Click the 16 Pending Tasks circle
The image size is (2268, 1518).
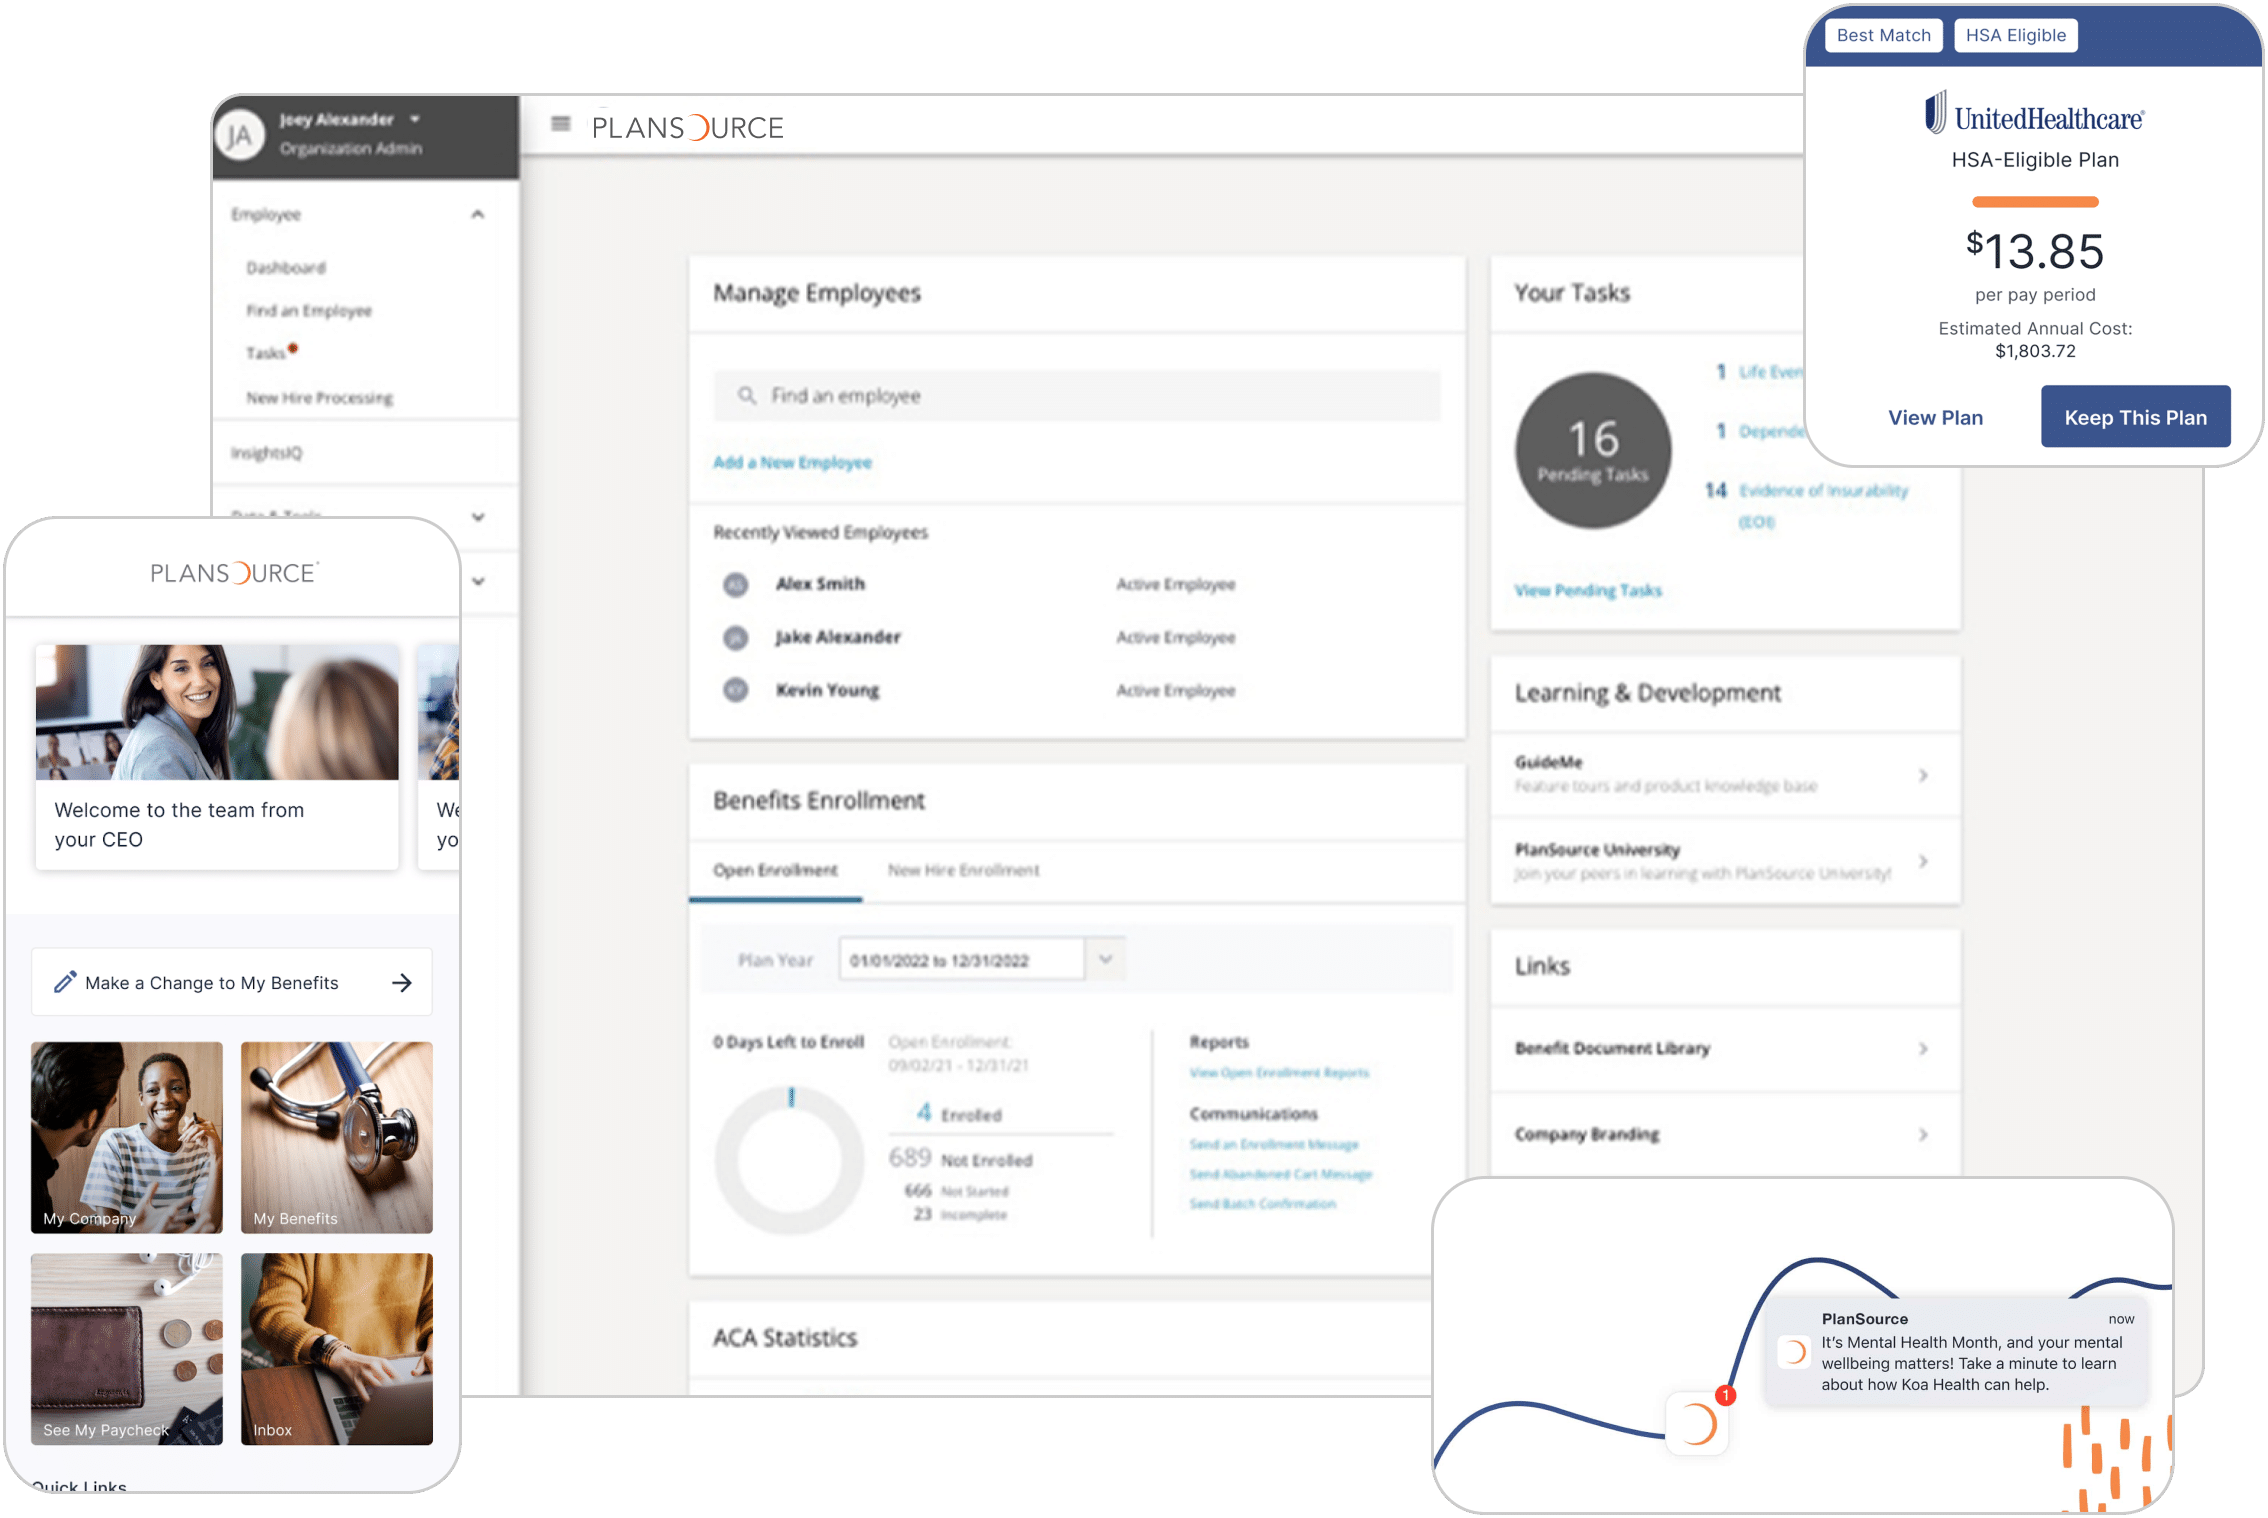(1593, 451)
